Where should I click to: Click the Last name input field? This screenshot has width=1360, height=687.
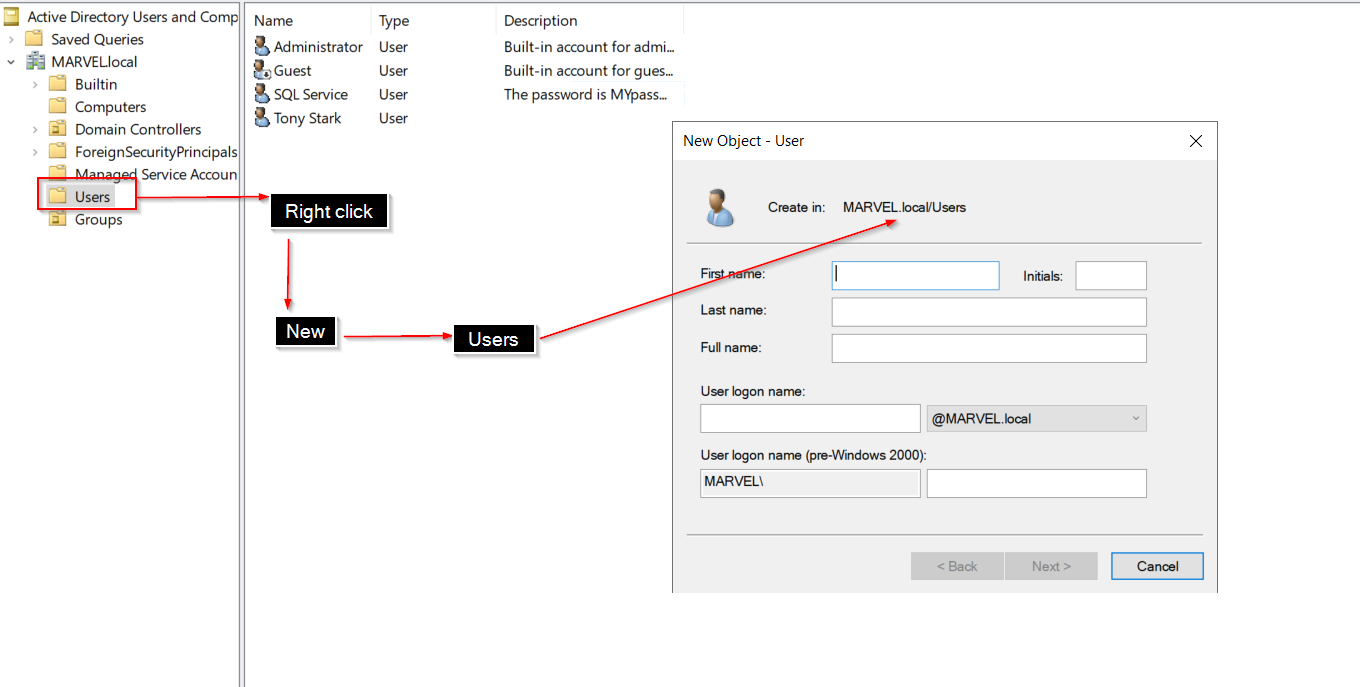(989, 312)
